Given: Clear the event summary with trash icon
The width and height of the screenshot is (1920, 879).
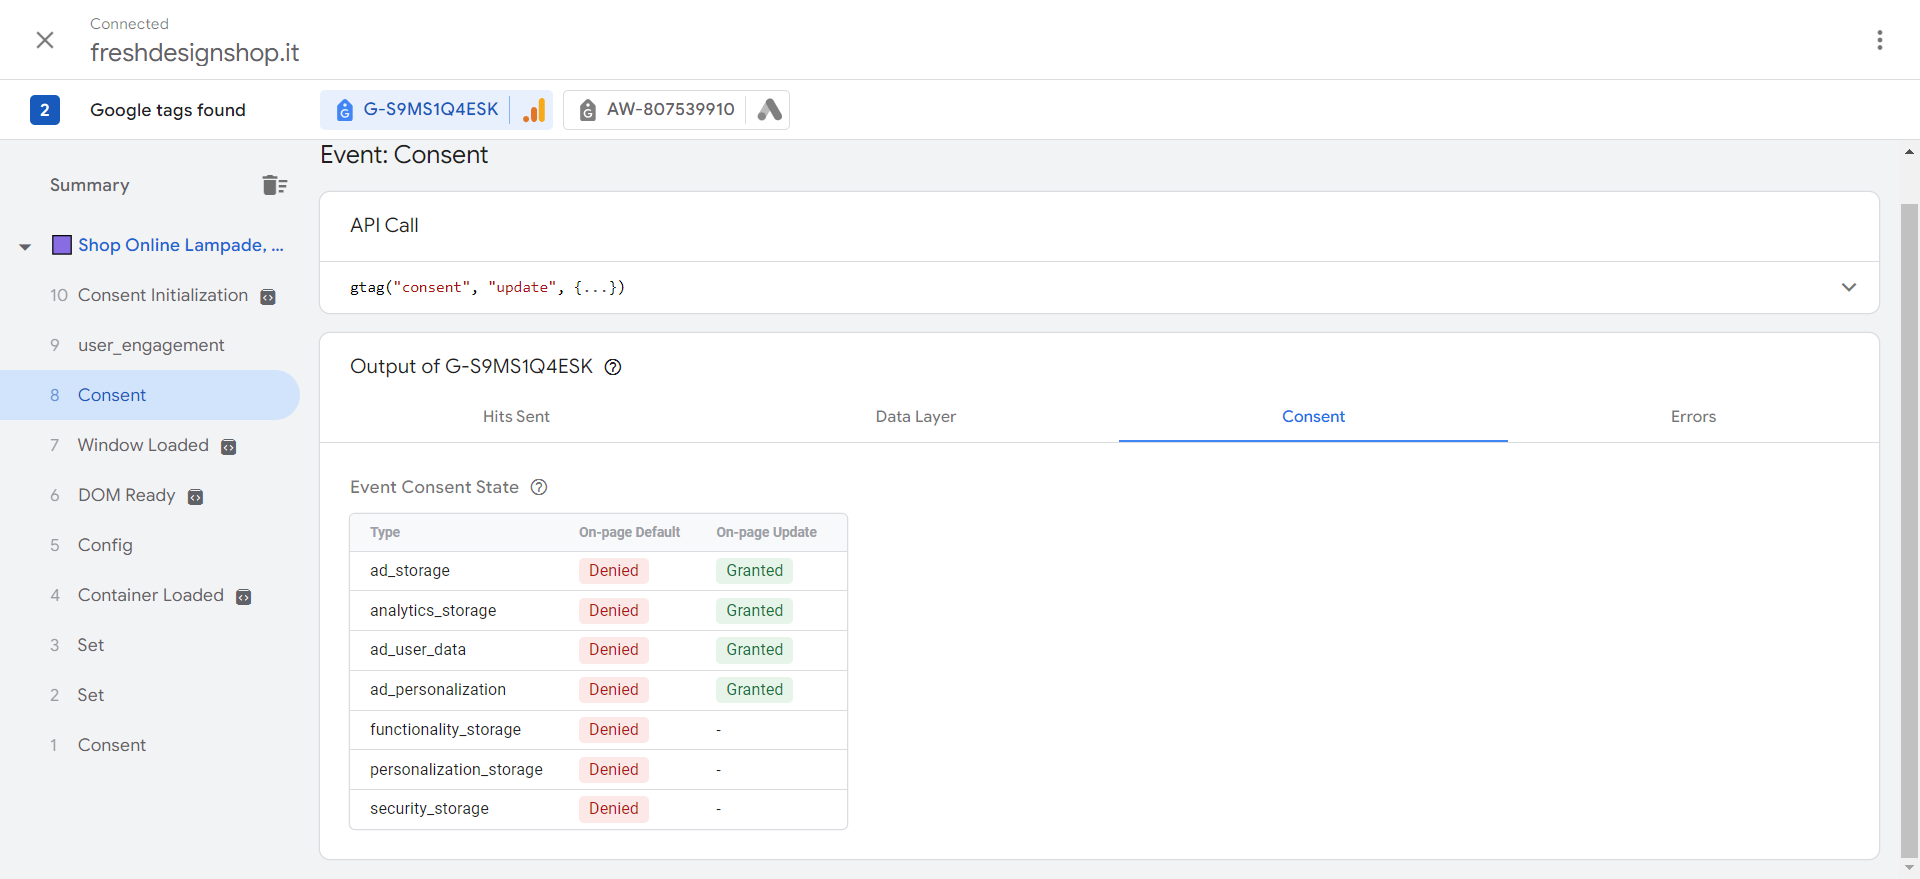Looking at the screenshot, I should coord(274,185).
